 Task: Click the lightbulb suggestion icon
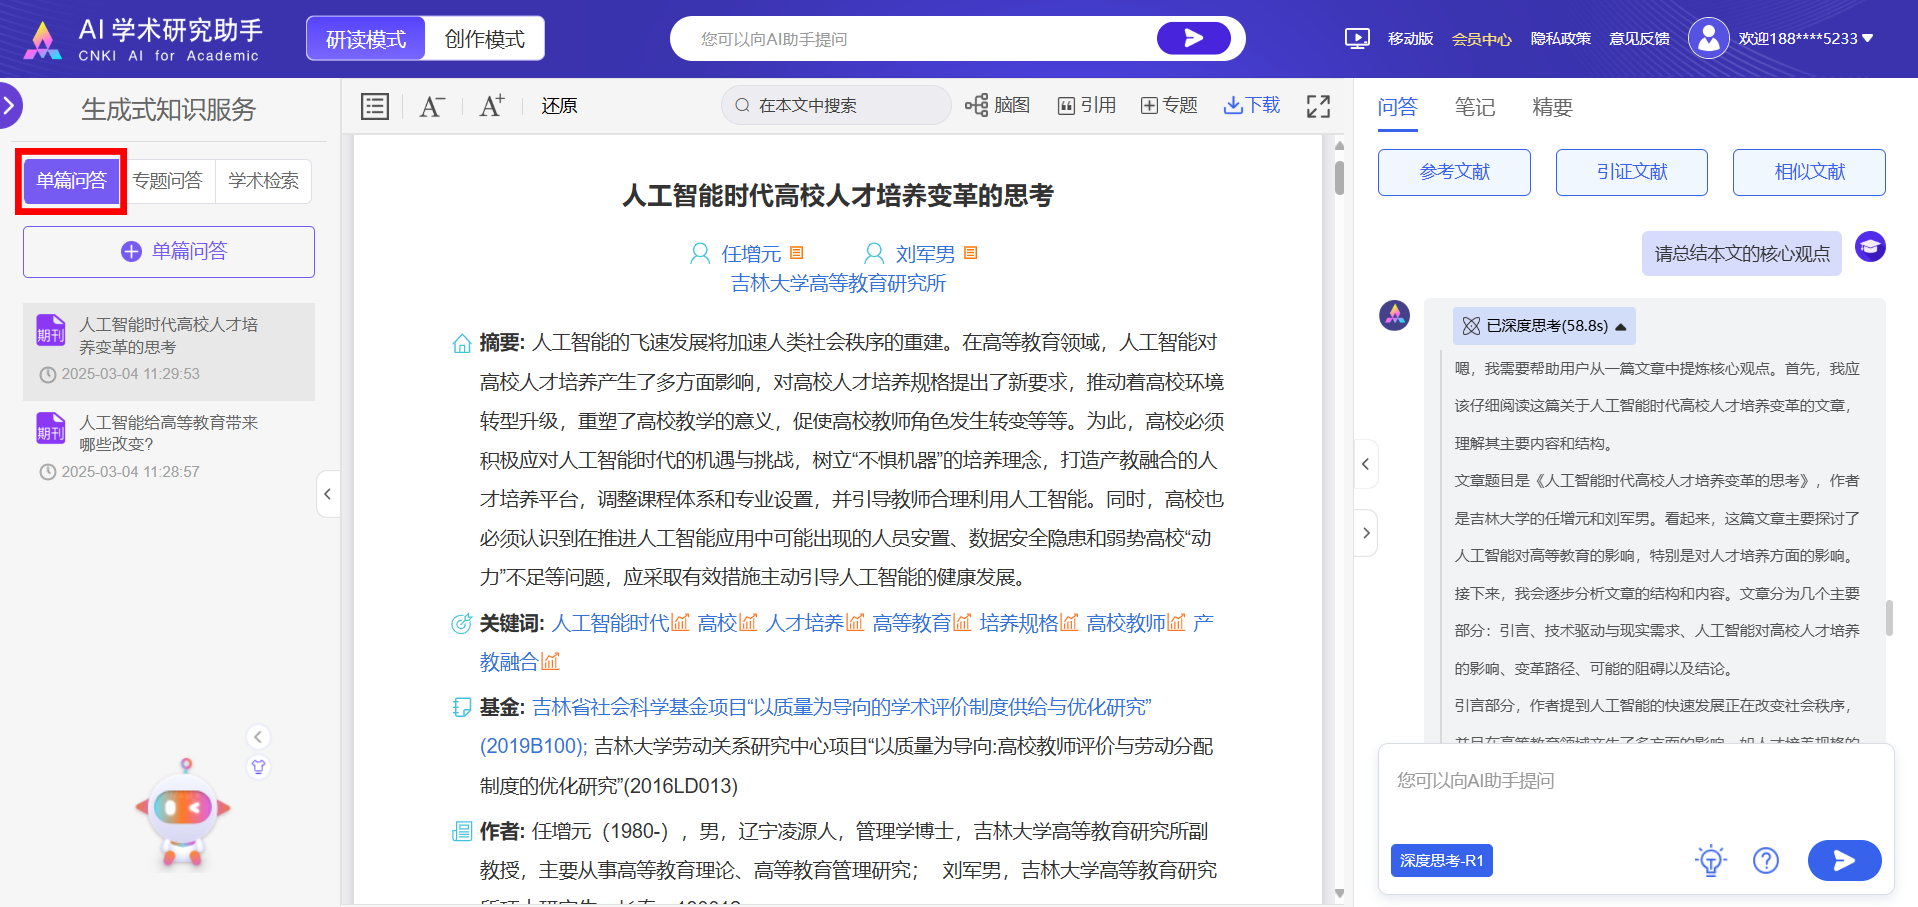click(1710, 860)
